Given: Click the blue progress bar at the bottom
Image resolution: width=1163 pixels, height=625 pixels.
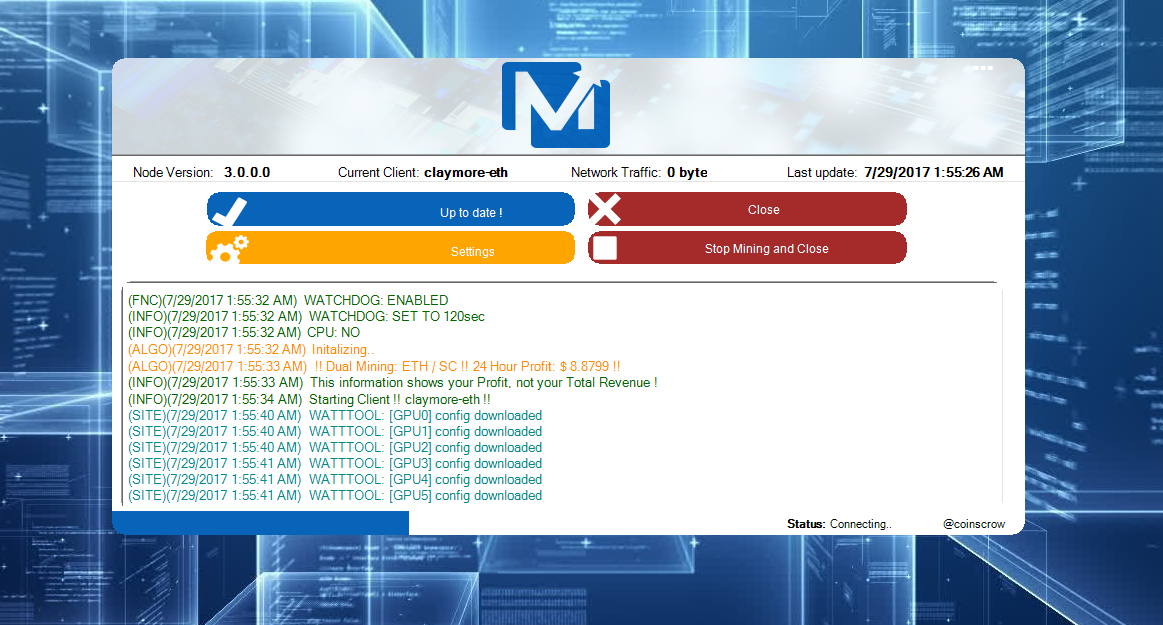Looking at the screenshot, I should coord(260,523).
